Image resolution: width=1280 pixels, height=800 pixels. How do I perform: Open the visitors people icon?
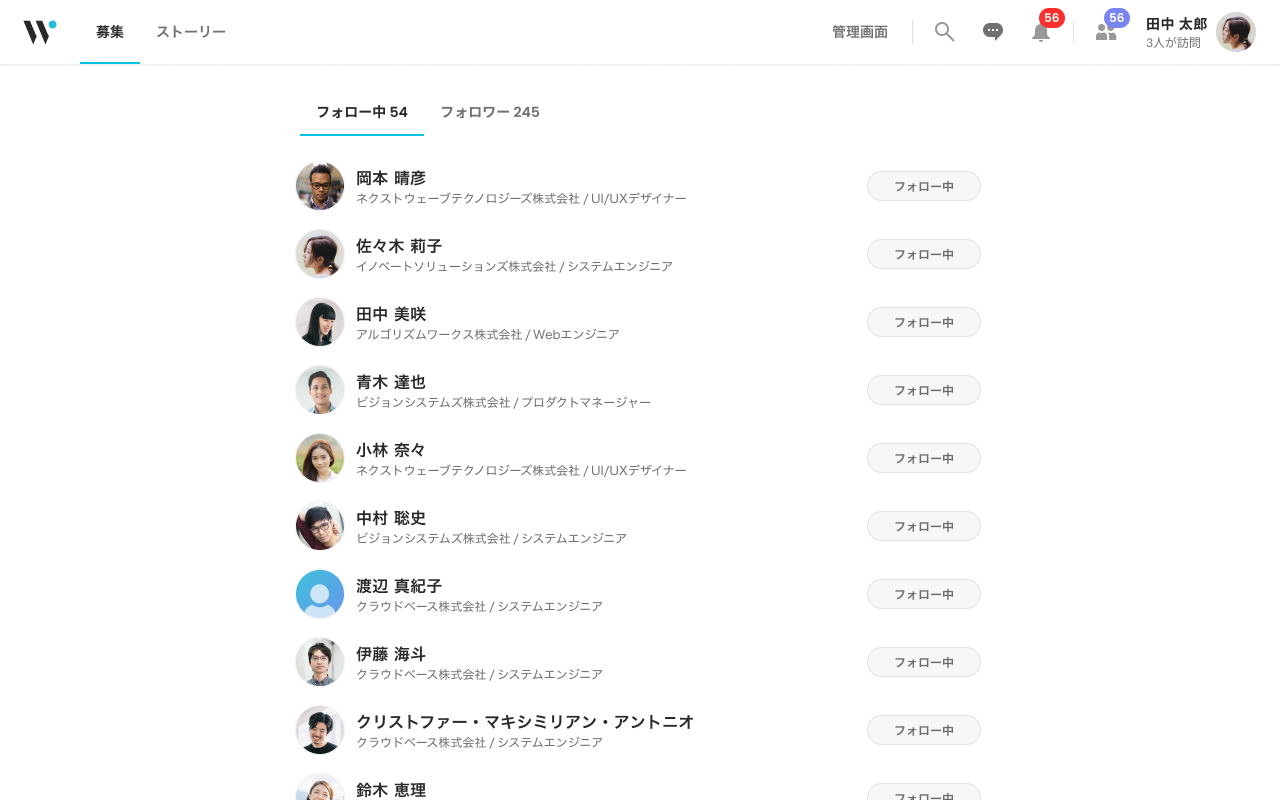pyautogui.click(x=1106, y=32)
